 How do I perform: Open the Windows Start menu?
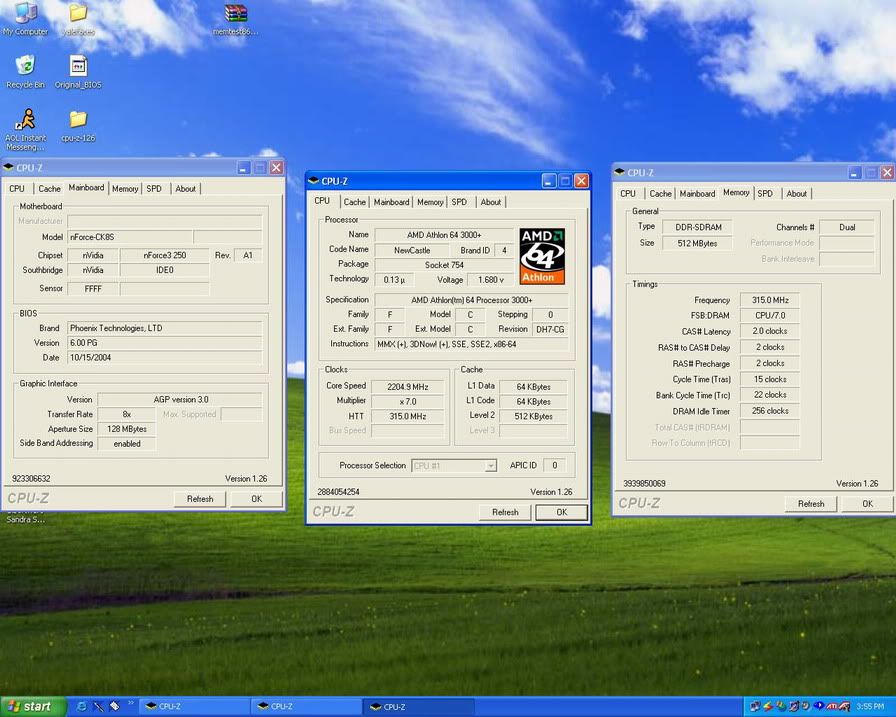click(33, 707)
